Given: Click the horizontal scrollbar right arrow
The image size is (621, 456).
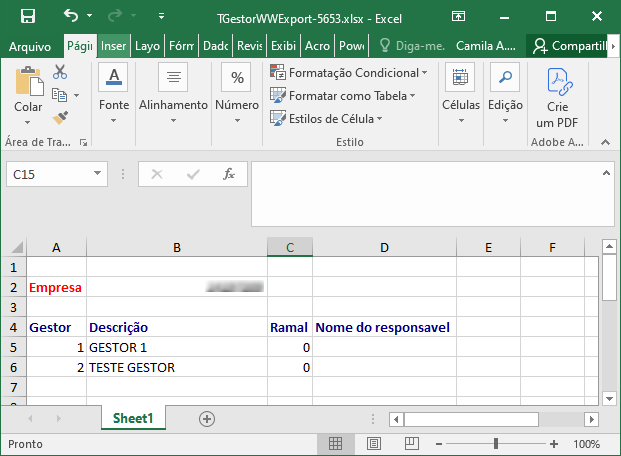Looking at the screenshot, I should pyautogui.click(x=591, y=419).
